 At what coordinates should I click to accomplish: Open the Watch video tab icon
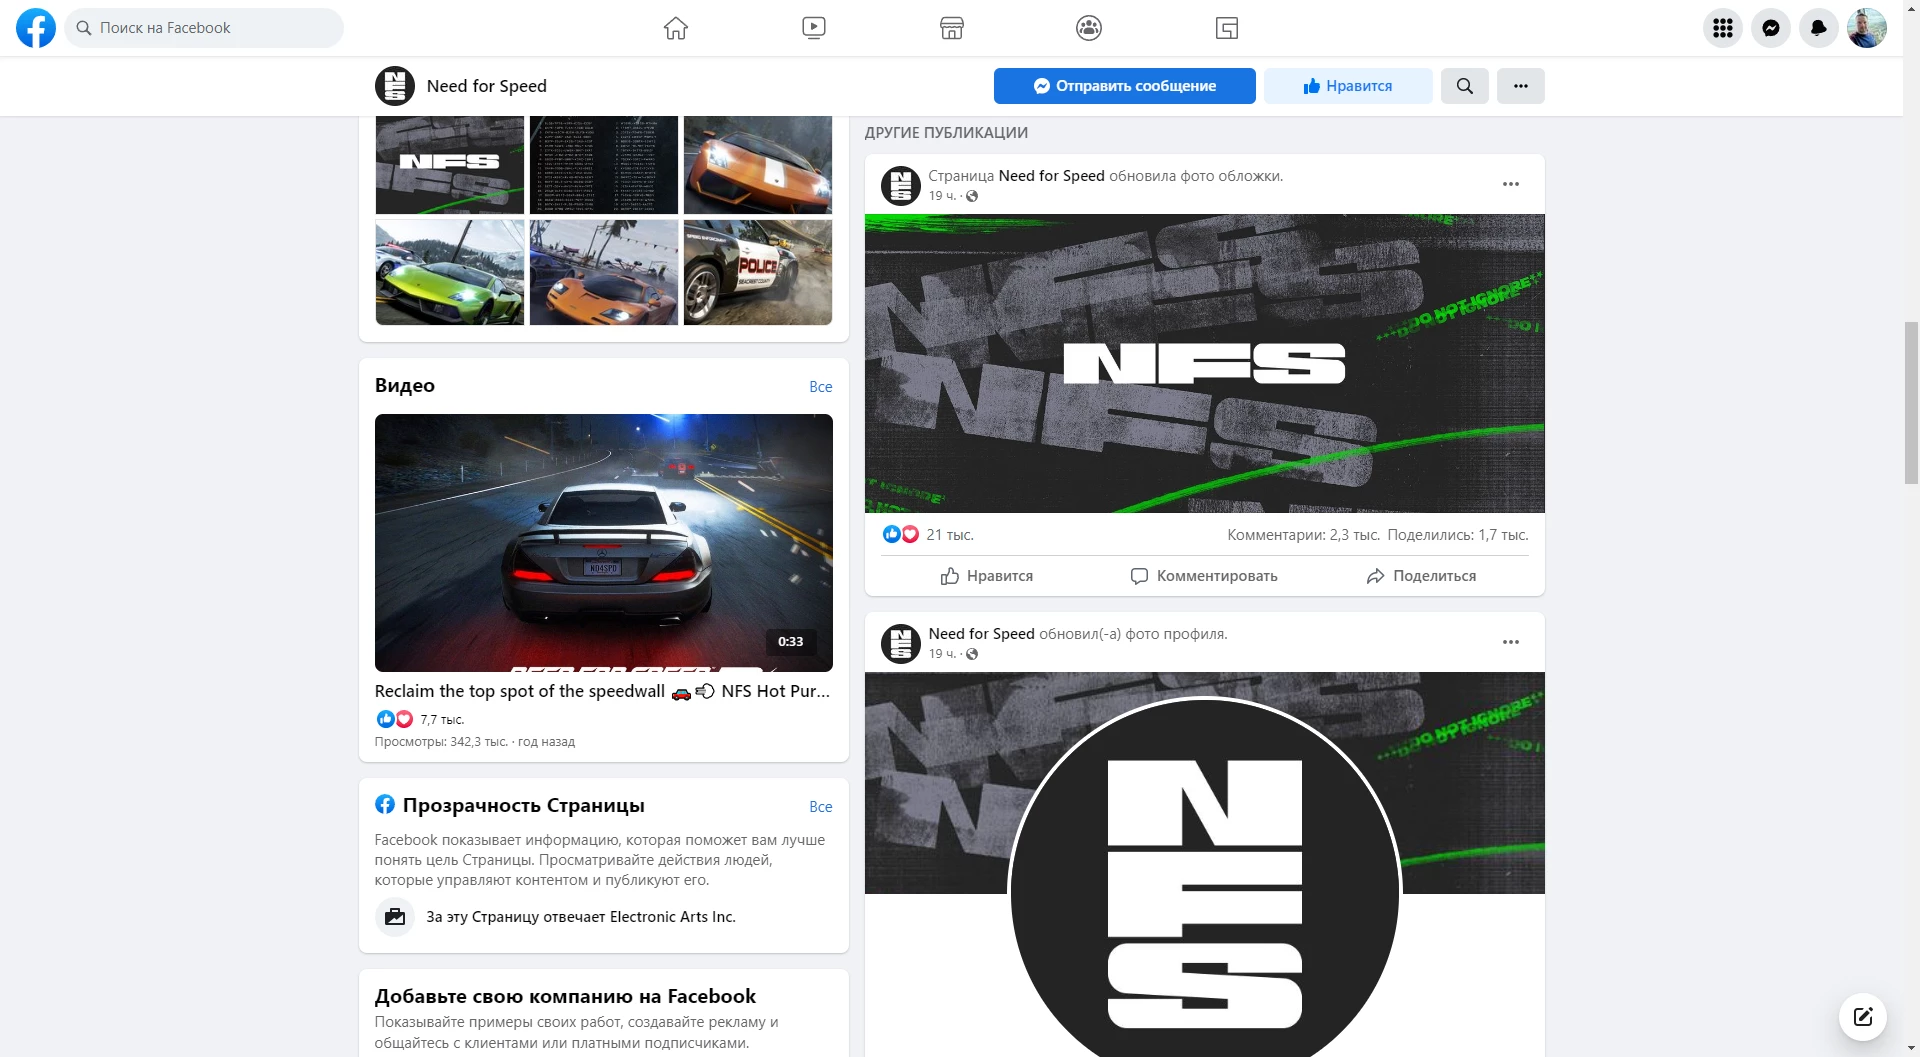coord(814,28)
